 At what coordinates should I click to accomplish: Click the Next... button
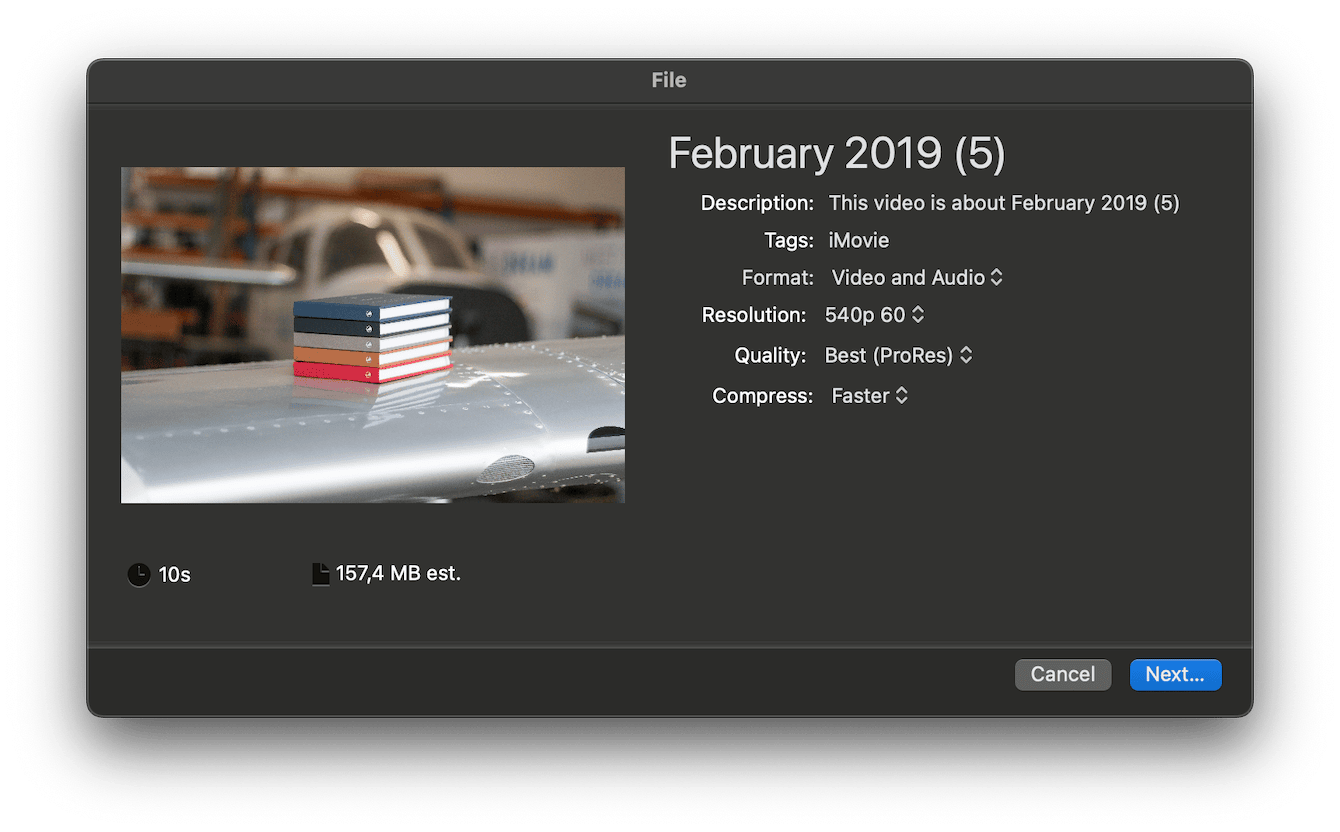1175,675
